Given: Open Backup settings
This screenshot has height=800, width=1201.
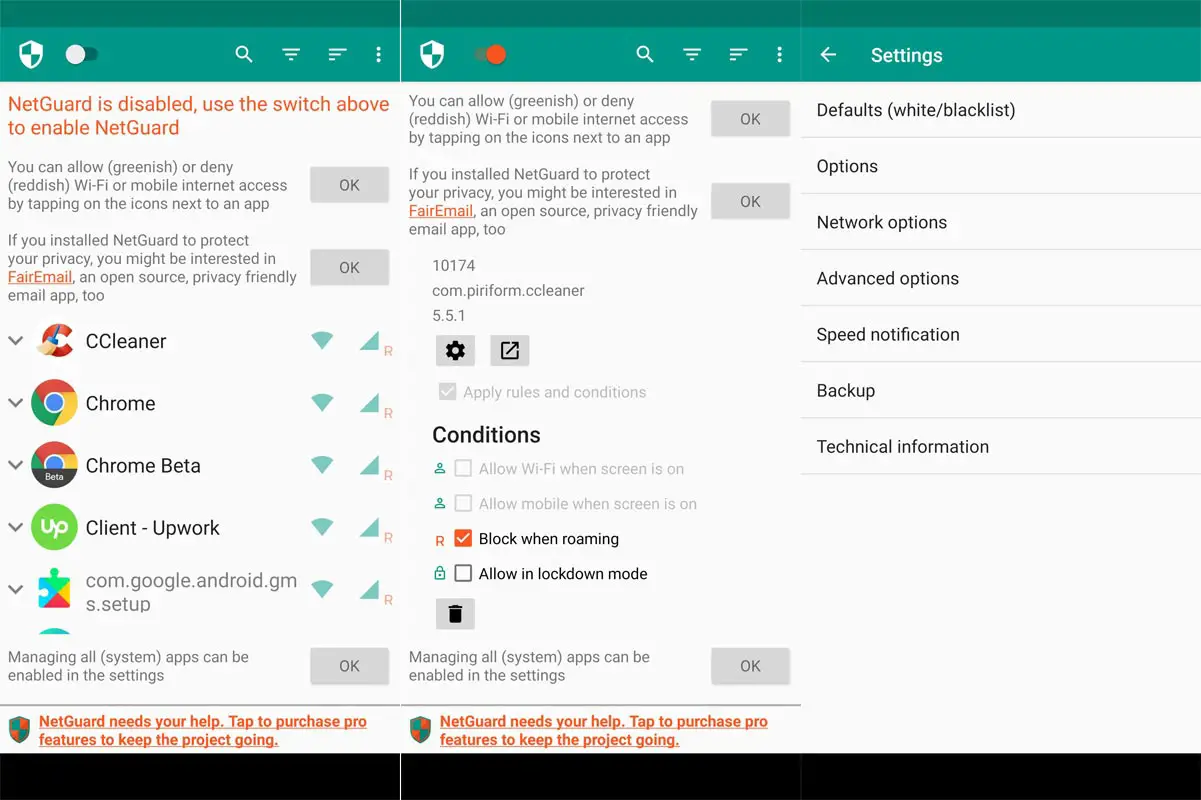Looking at the screenshot, I should click(1001, 390).
